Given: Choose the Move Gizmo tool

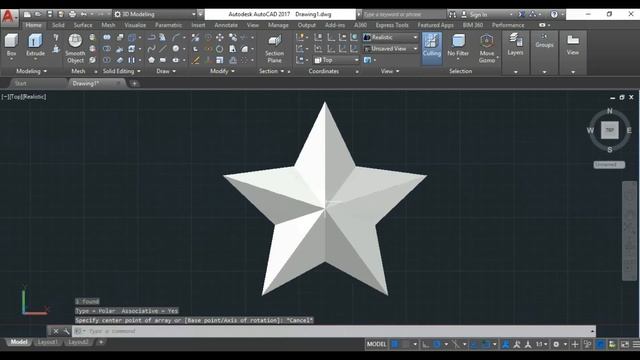Looking at the screenshot, I should (x=487, y=49).
